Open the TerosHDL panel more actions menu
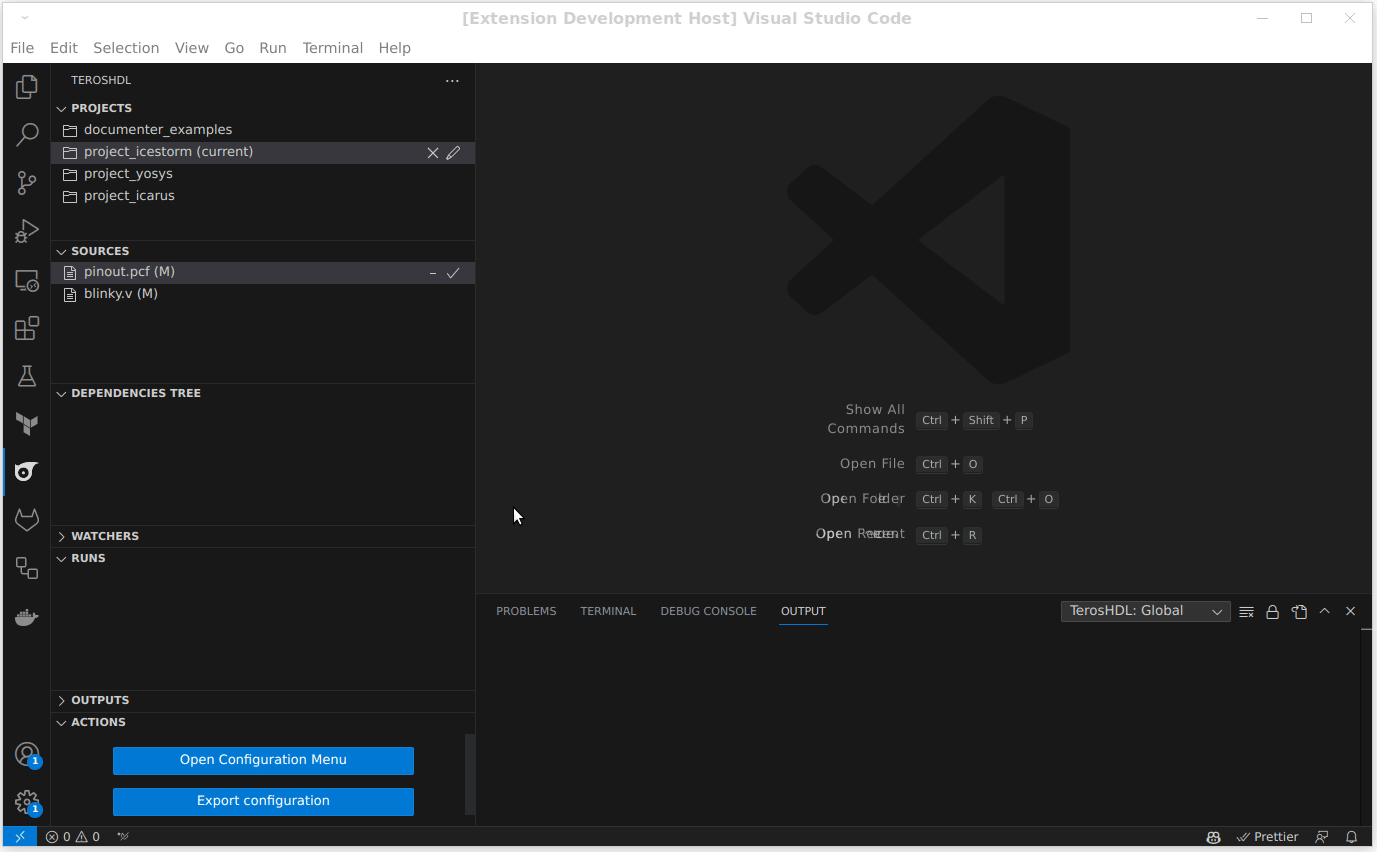Viewport: 1377px width, 852px height. pyautogui.click(x=452, y=81)
